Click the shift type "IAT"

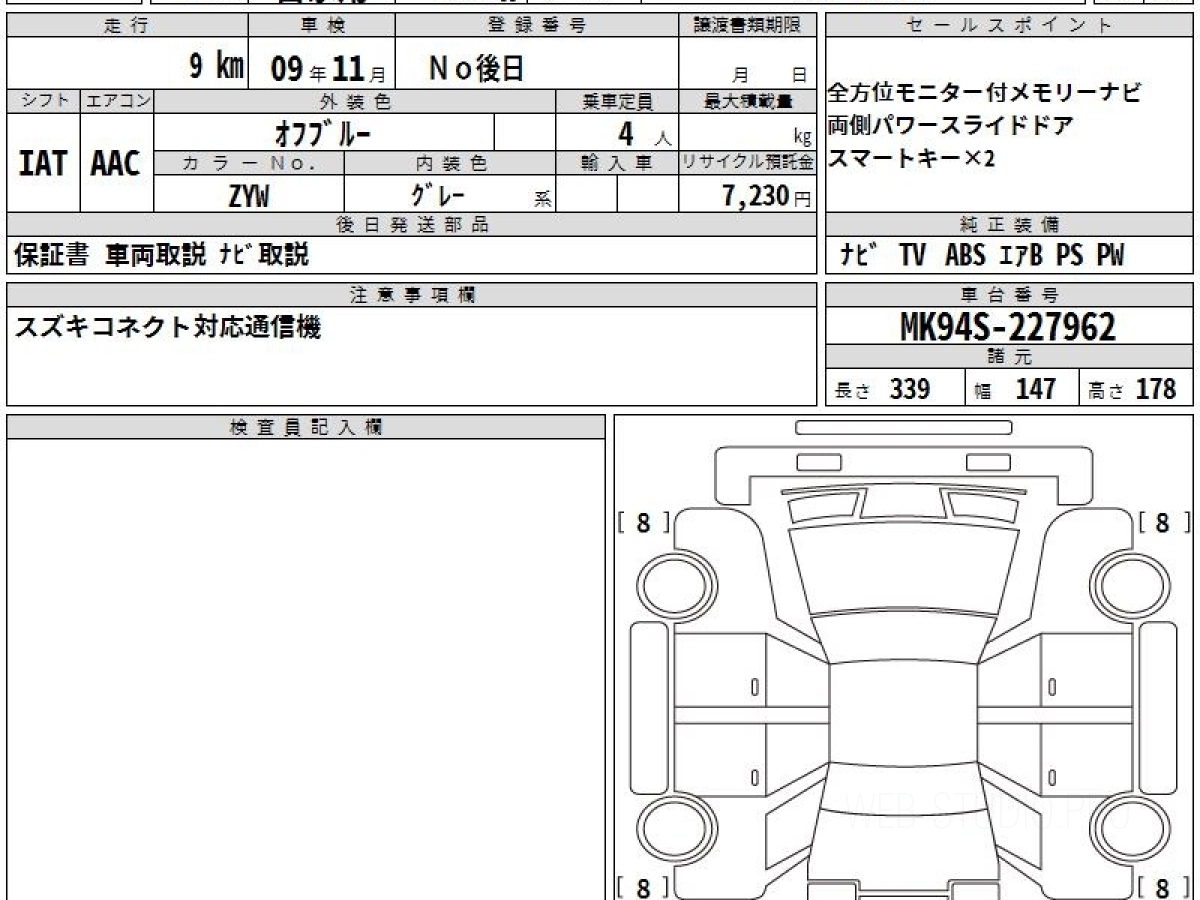[43, 162]
